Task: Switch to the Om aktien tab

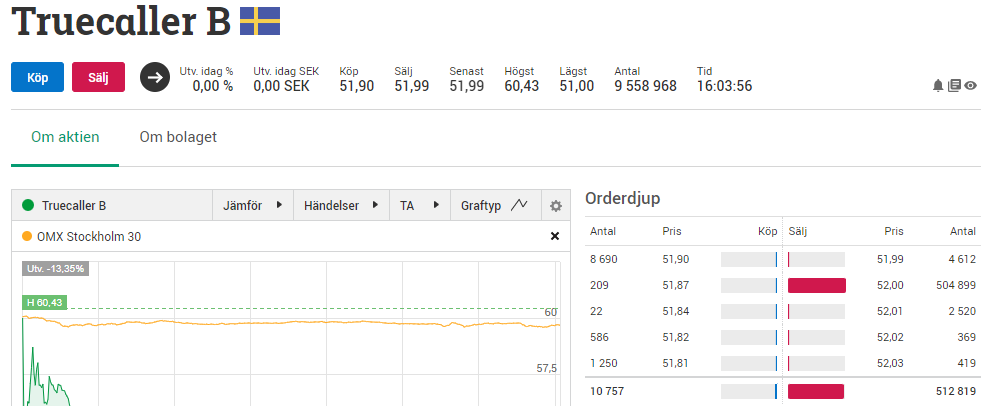Action: click(65, 137)
